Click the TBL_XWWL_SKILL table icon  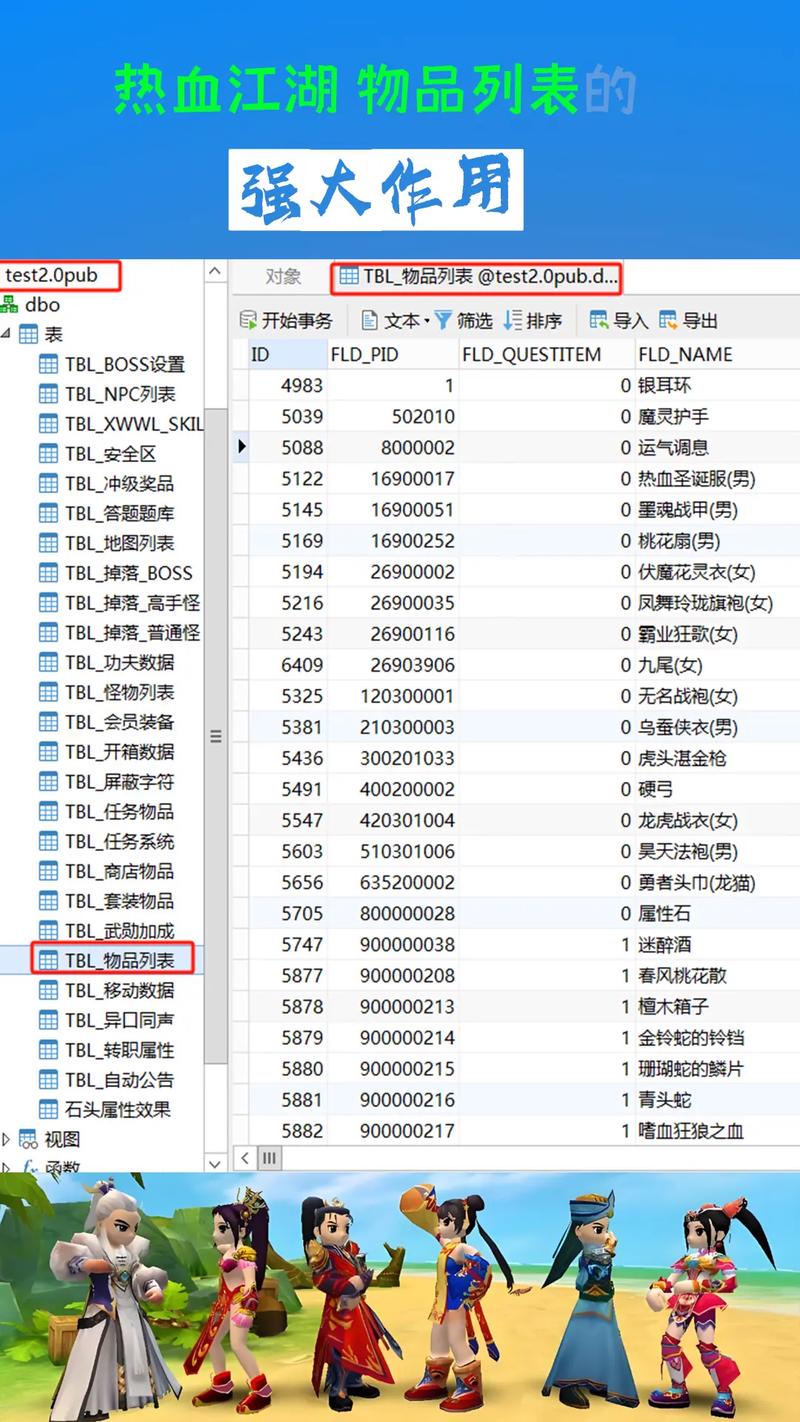[48, 424]
